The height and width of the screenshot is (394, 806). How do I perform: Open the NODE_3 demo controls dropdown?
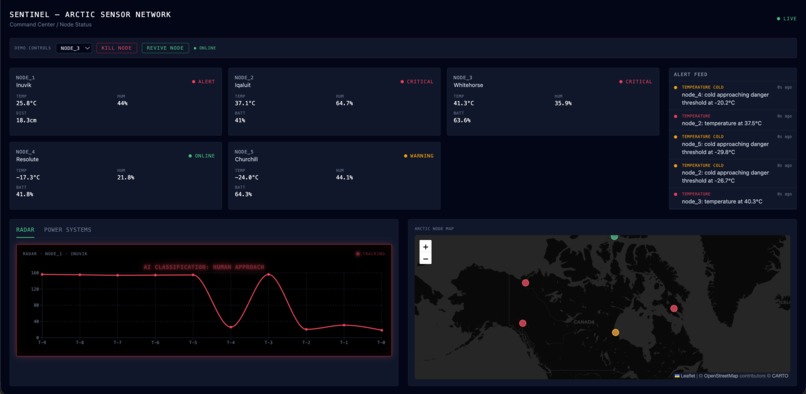tap(74, 48)
